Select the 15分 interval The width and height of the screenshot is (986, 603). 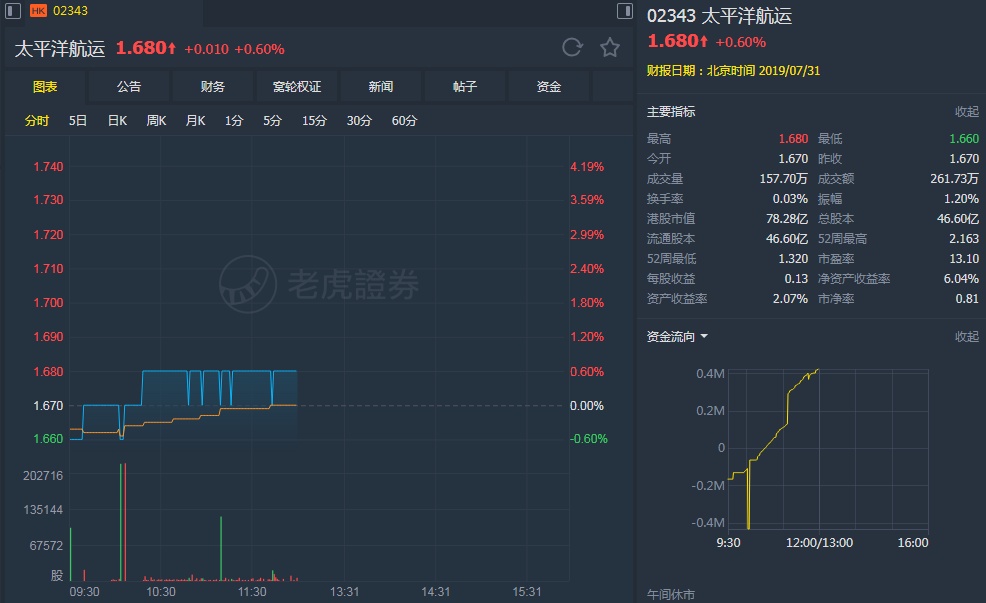tap(314, 121)
